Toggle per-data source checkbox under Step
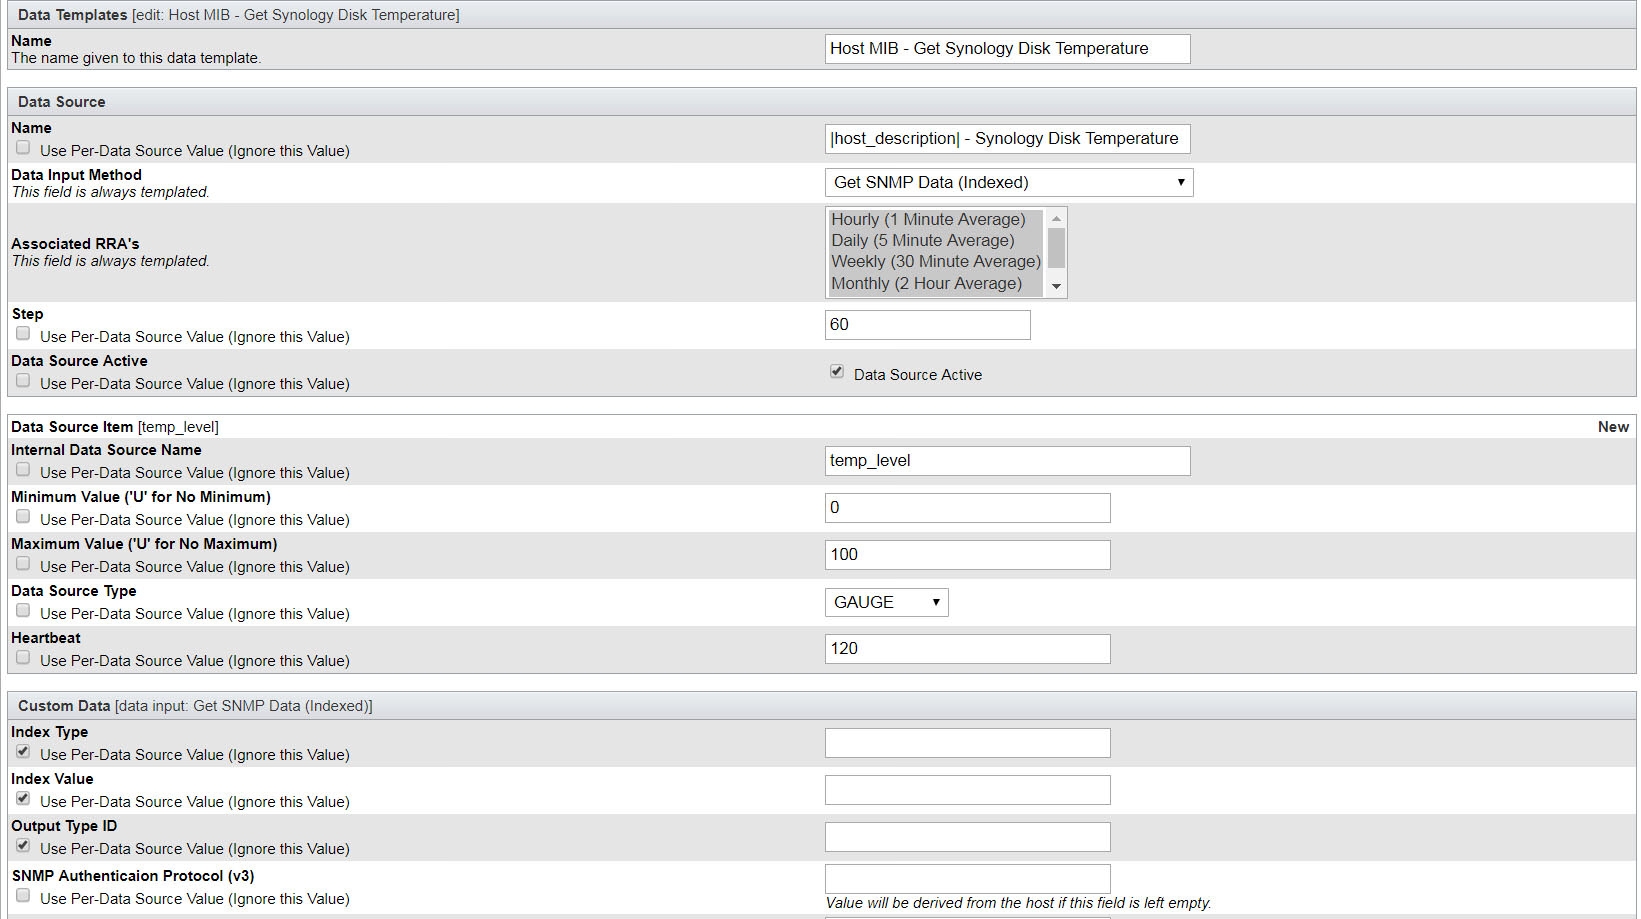Image resolution: width=1641 pixels, height=919 pixels. [23, 334]
